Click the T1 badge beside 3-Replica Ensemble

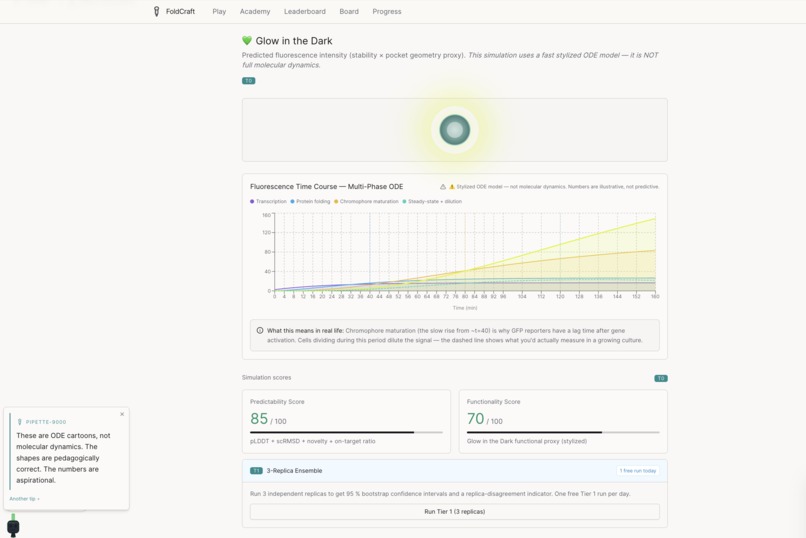256,471
